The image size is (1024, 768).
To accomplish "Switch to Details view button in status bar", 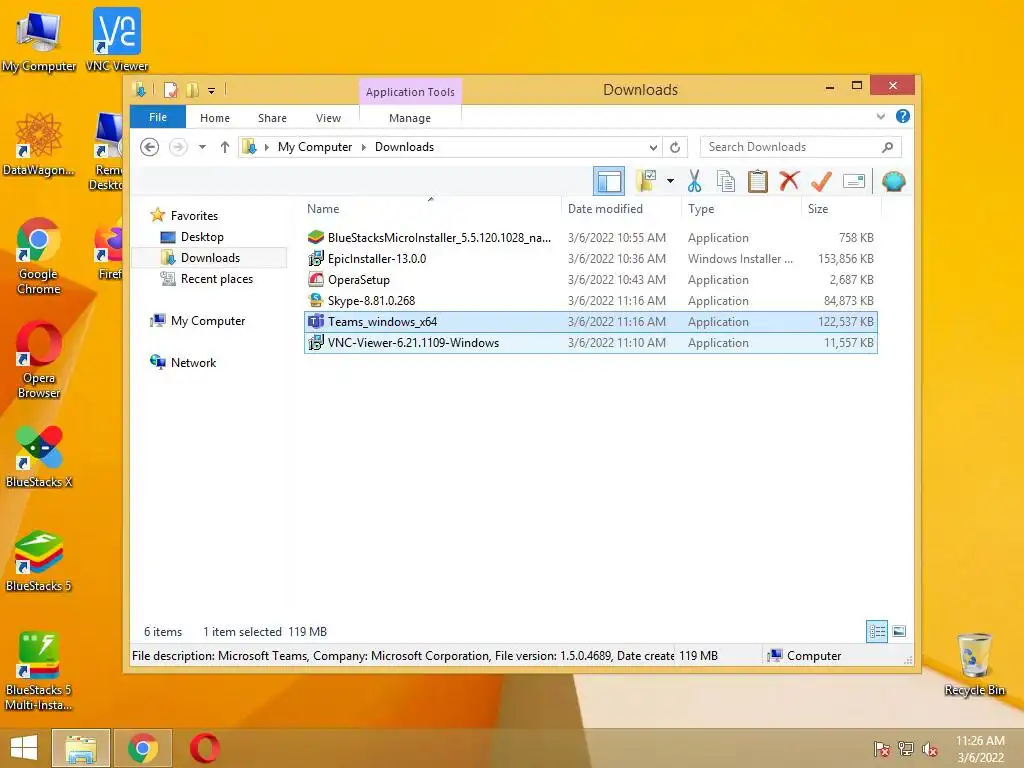I will pyautogui.click(x=876, y=631).
